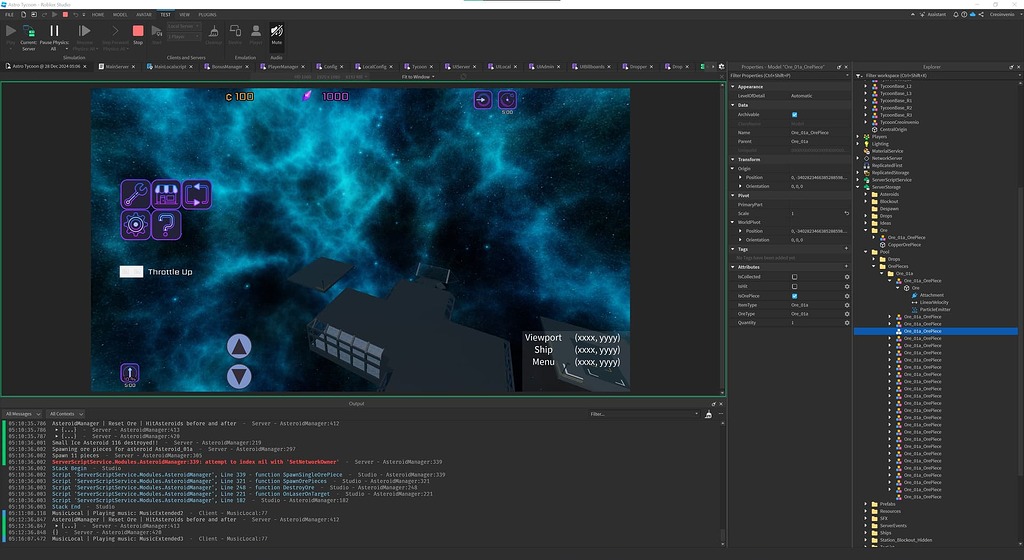Switch to the PlayerManager script tab
This screenshot has height=560, width=1024.
[281, 67]
